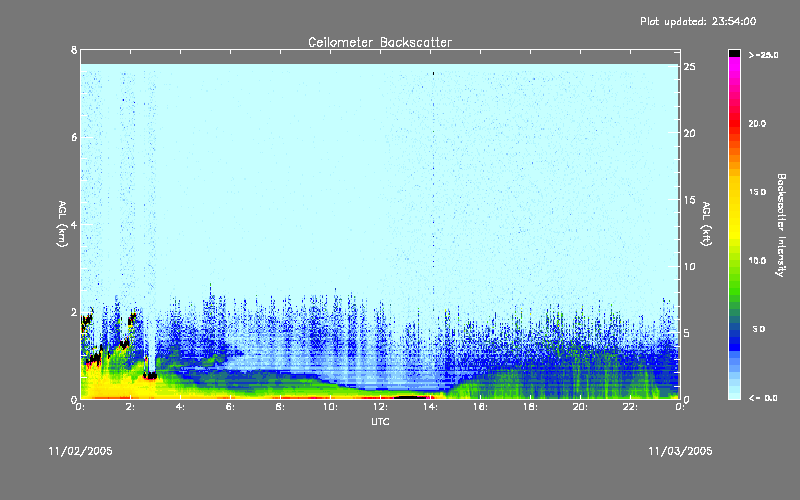This screenshot has width=800, height=500.
Task: Click the '5.0' colorbar label
Action: pyautogui.click(x=759, y=330)
